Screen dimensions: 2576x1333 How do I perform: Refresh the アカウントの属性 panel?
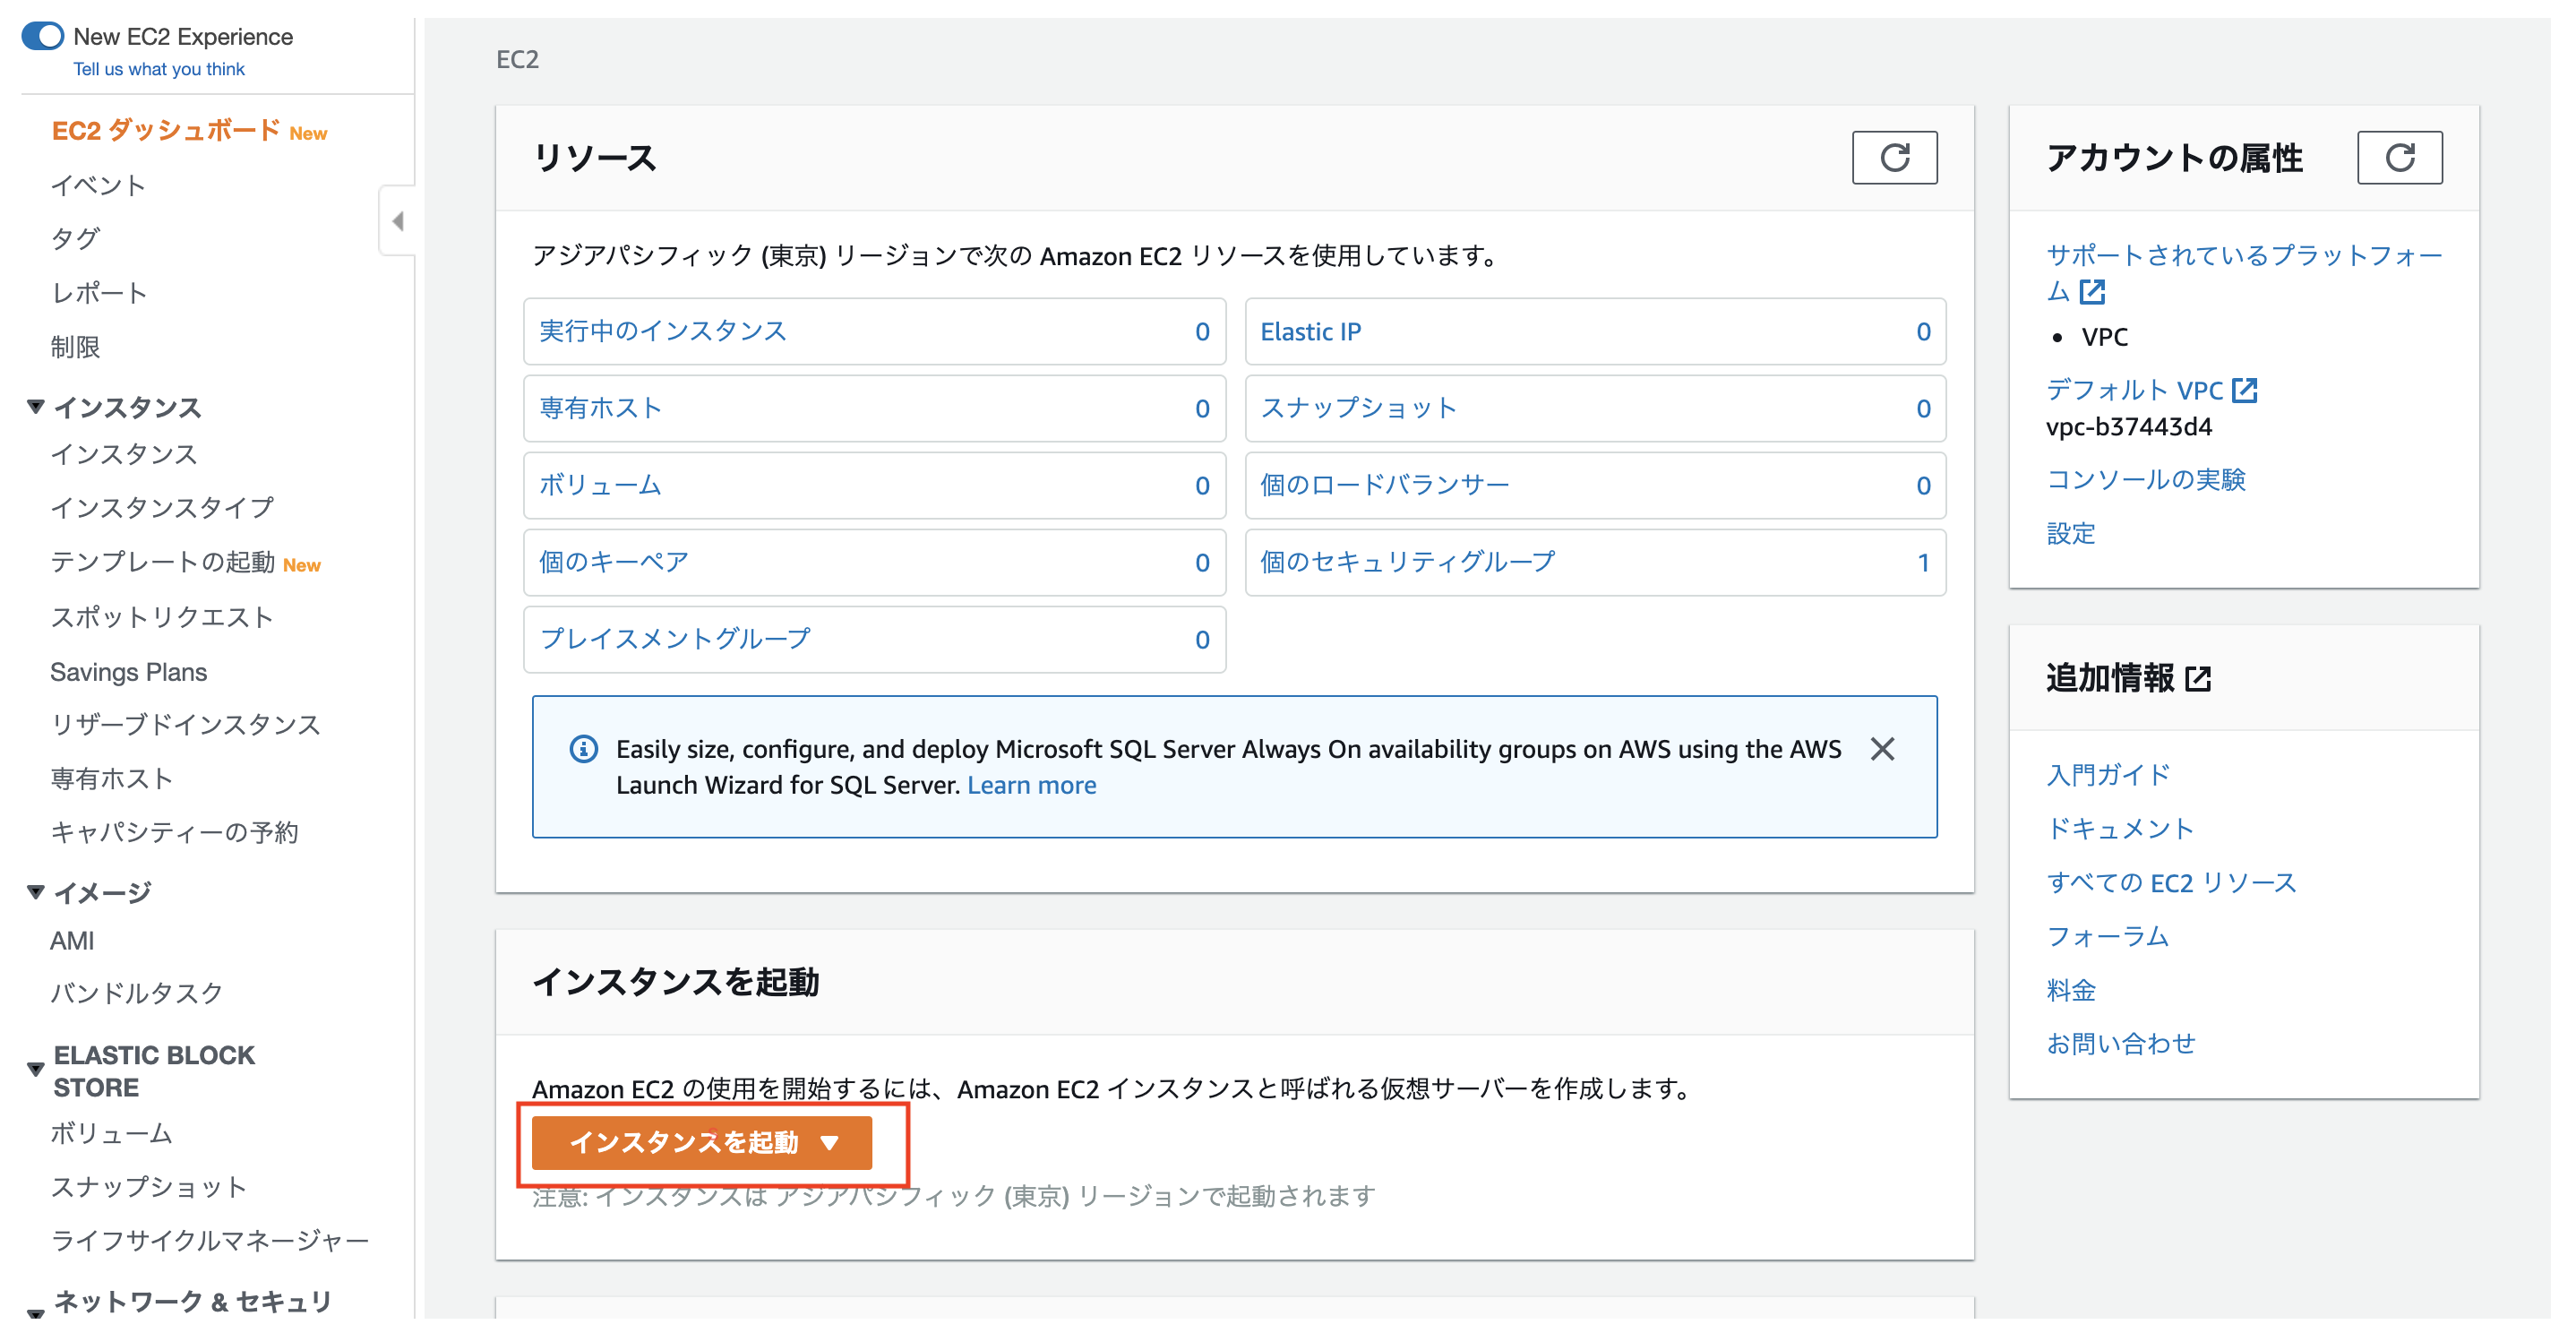click(2401, 157)
